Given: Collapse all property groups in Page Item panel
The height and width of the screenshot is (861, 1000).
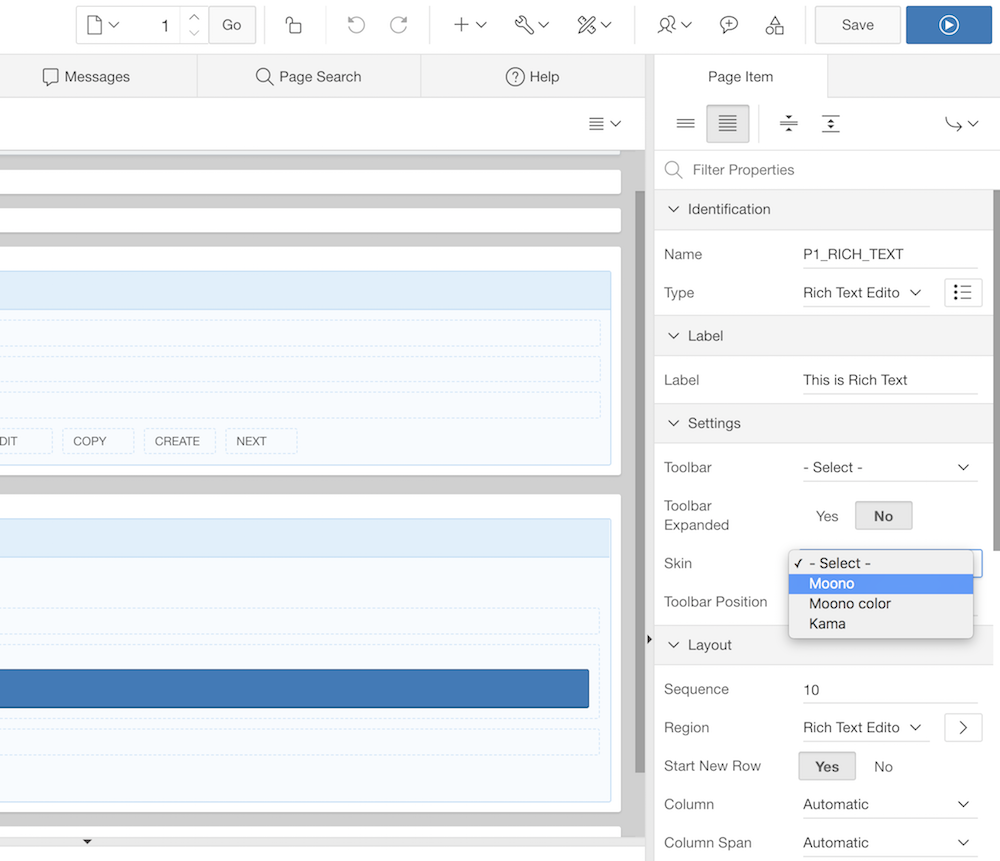Looking at the screenshot, I should tap(788, 123).
